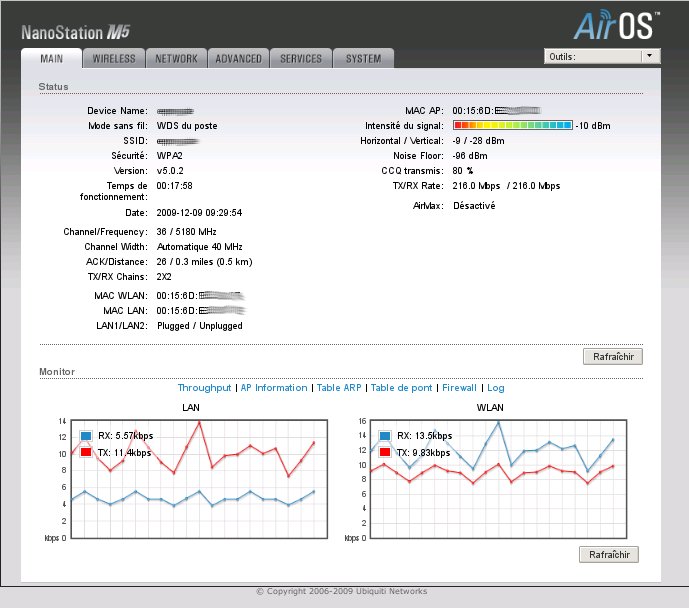This screenshot has height=608, width=689.
Task: Click the NanoStation M5 logo
Action: [x=76, y=33]
